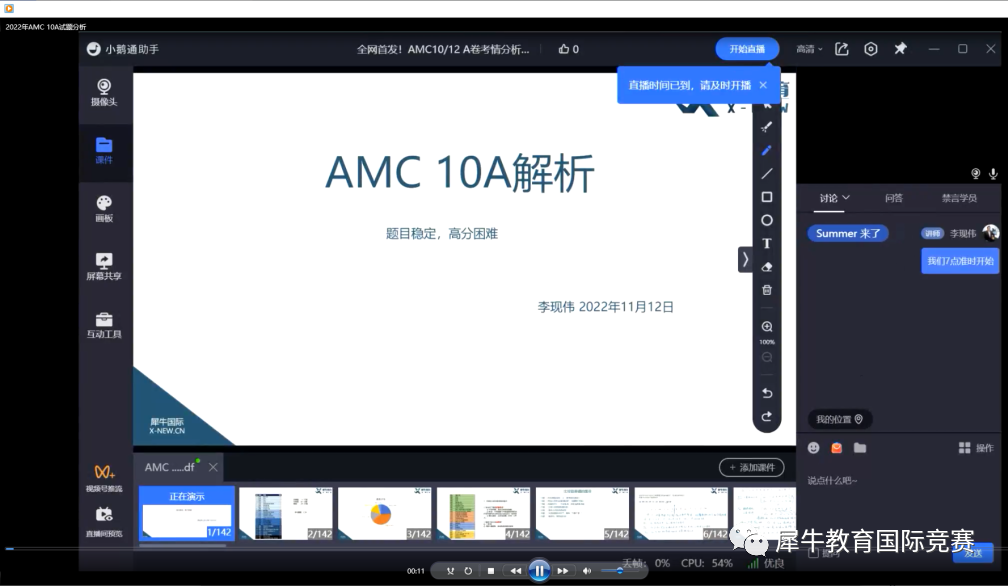Viewport: 1008px width, 586px height.
Task: Open the 画板 whiteboard panel
Action: [104, 208]
